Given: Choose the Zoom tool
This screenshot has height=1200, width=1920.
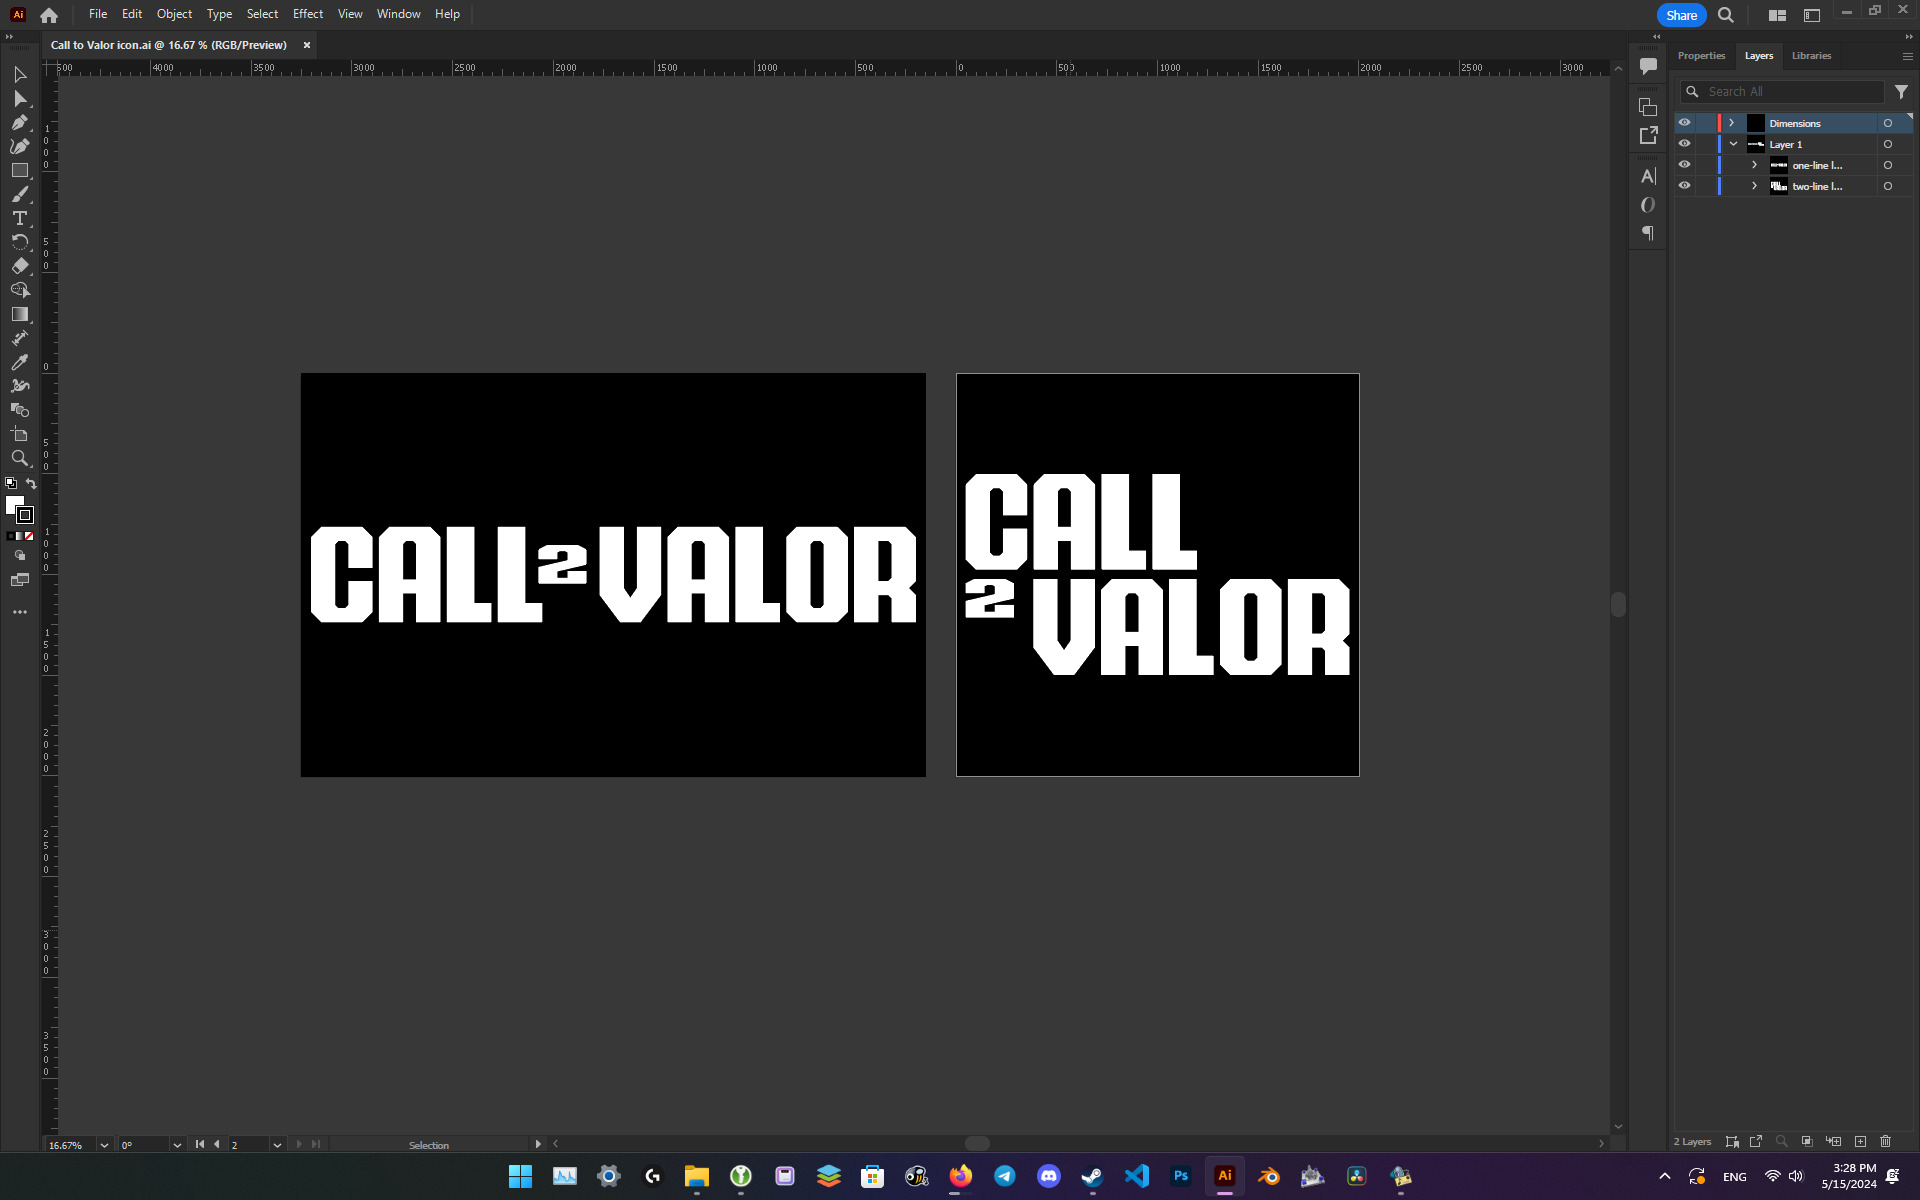Looking at the screenshot, I should pyautogui.click(x=19, y=458).
